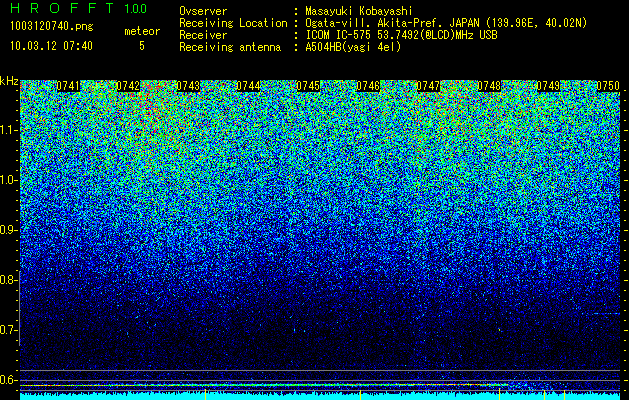Image resolution: width=629 pixels, height=400 pixels.
Task: Click the 0747 time marker
Action: (x=428, y=86)
